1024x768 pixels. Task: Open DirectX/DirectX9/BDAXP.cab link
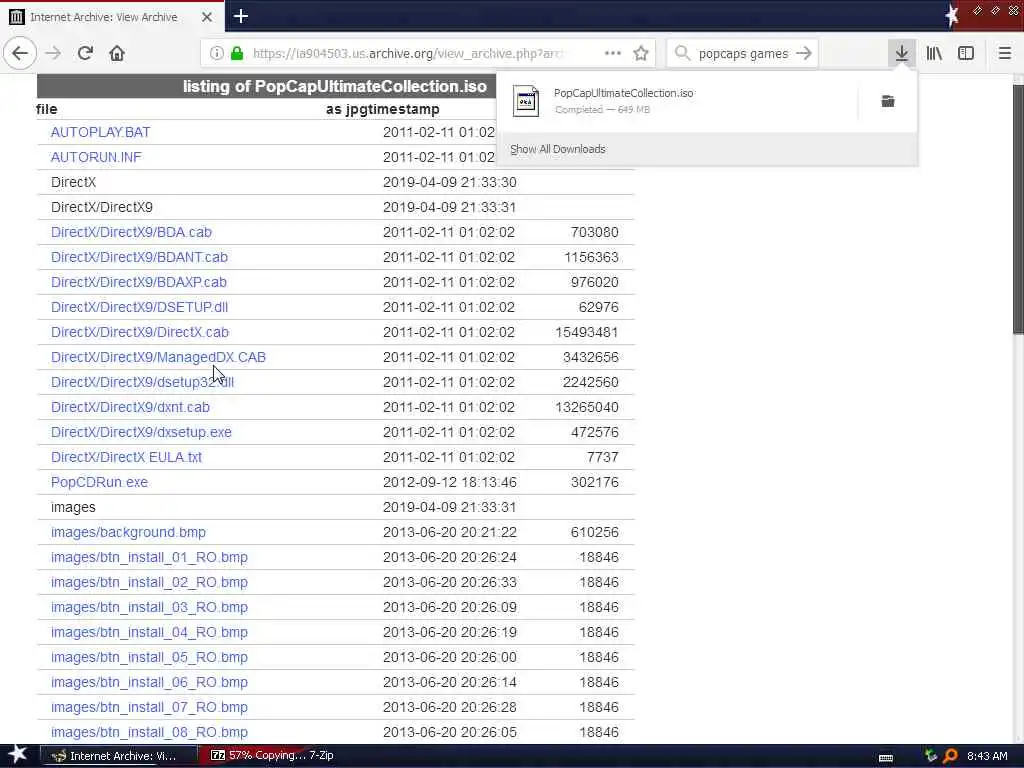[x=138, y=282]
